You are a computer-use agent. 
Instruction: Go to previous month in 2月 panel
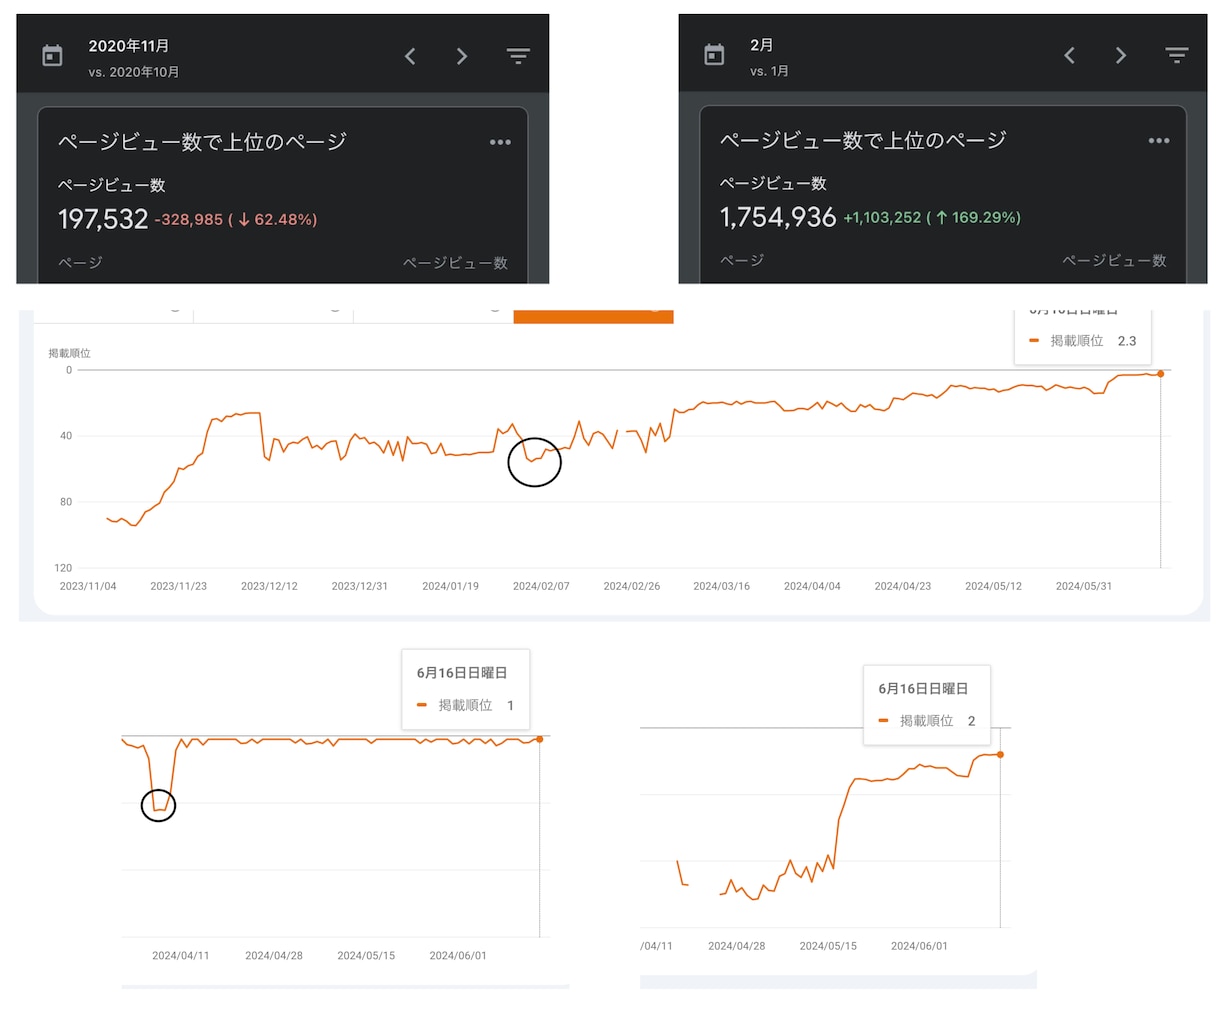tap(1069, 55)
